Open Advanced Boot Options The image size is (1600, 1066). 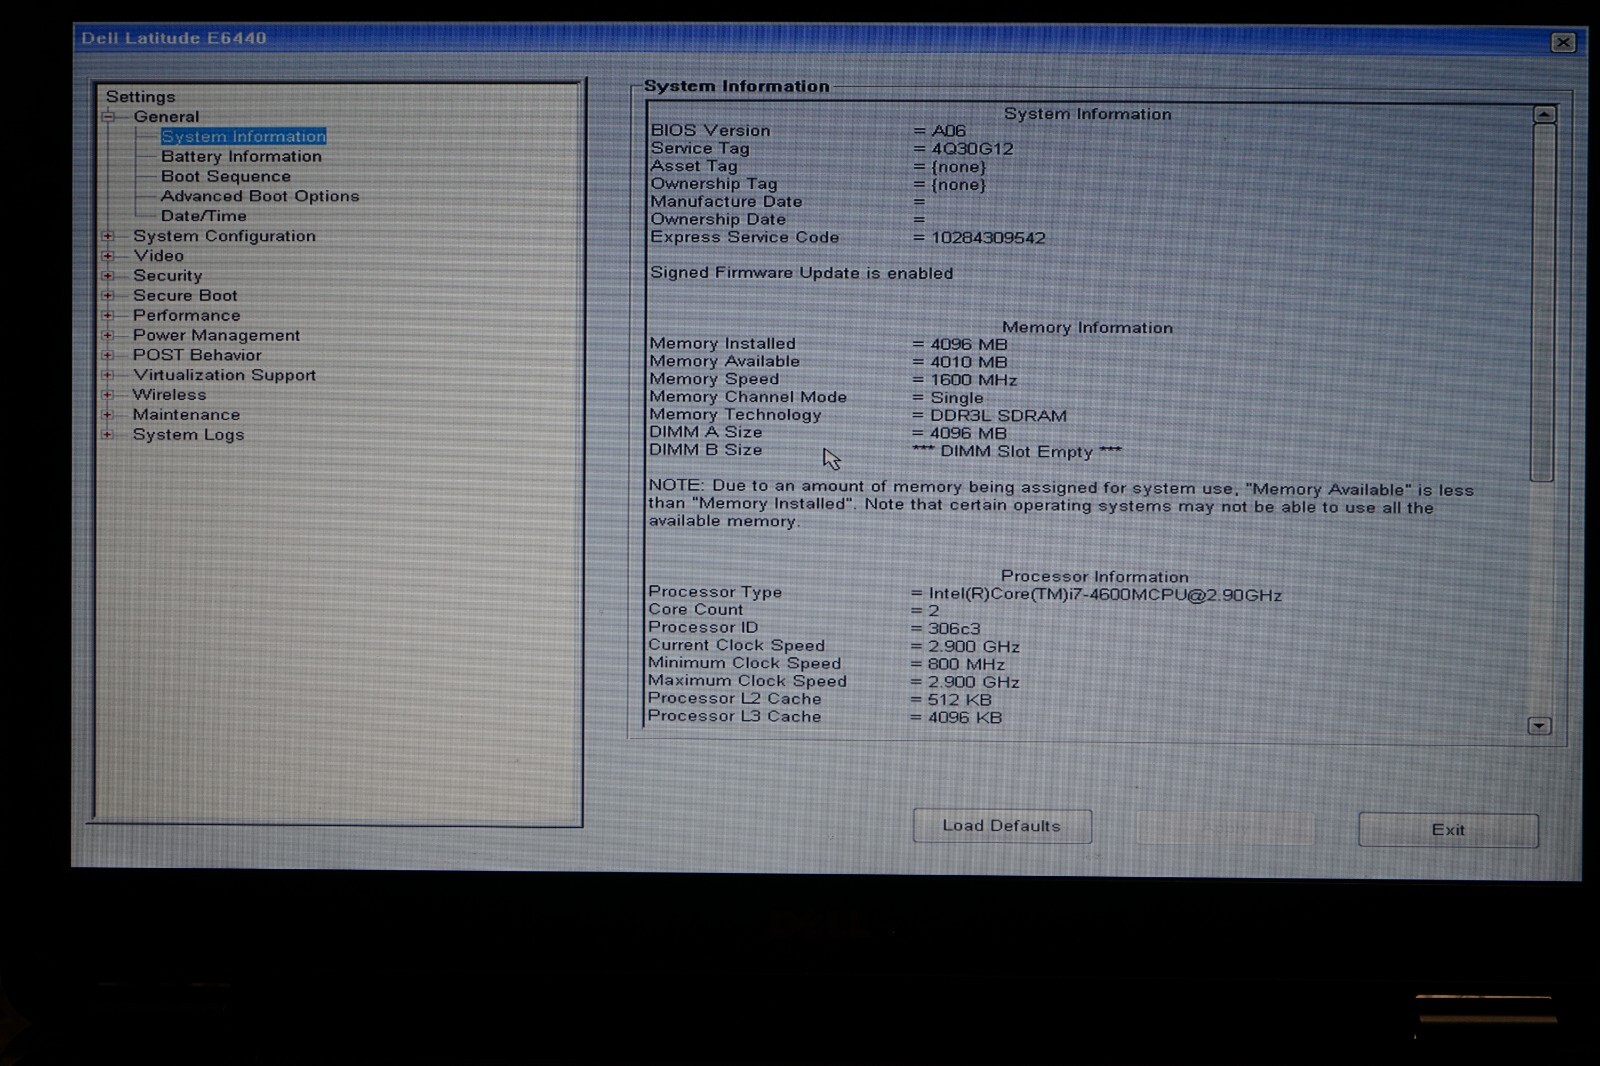[260, 196]
